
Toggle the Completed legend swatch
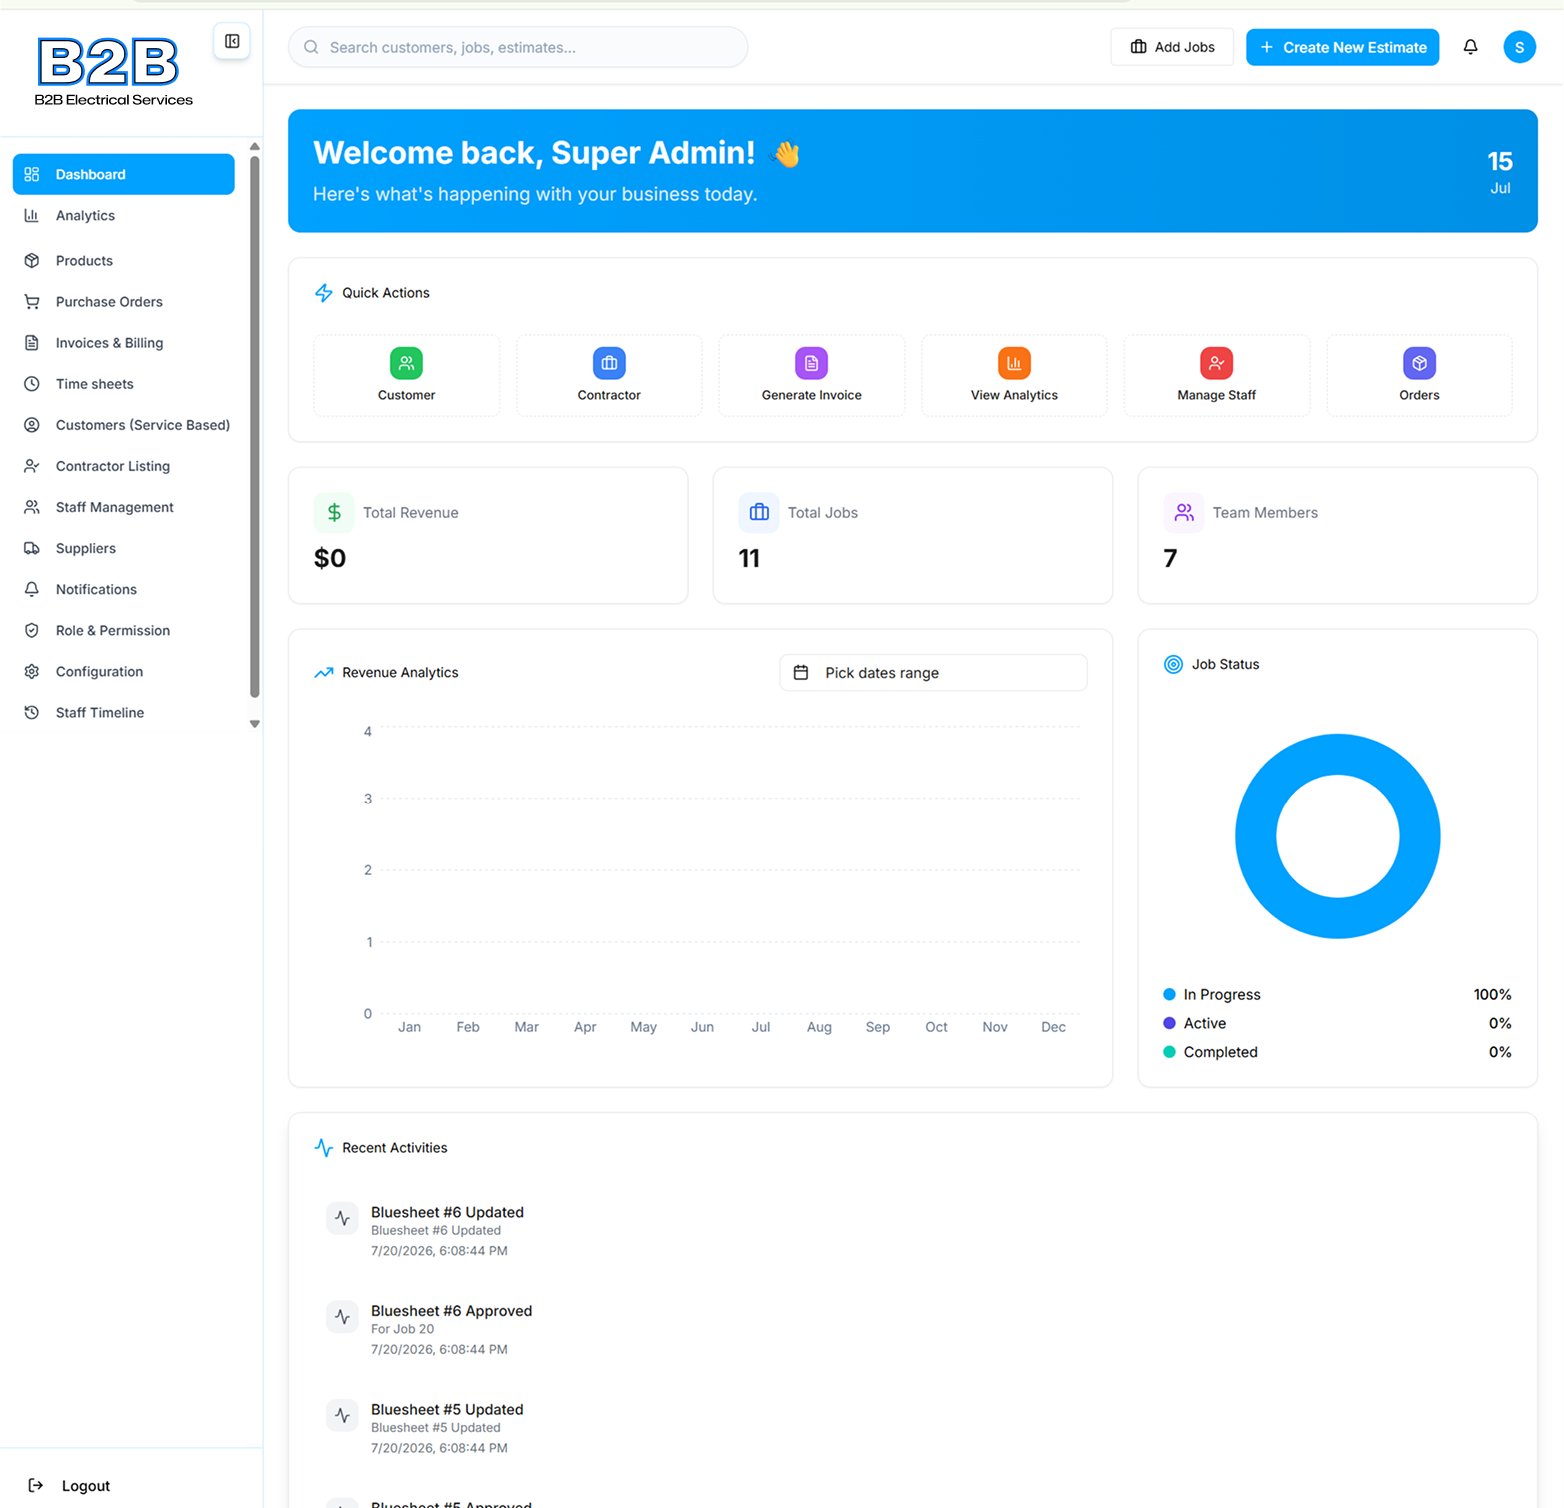point(1169,1052)
